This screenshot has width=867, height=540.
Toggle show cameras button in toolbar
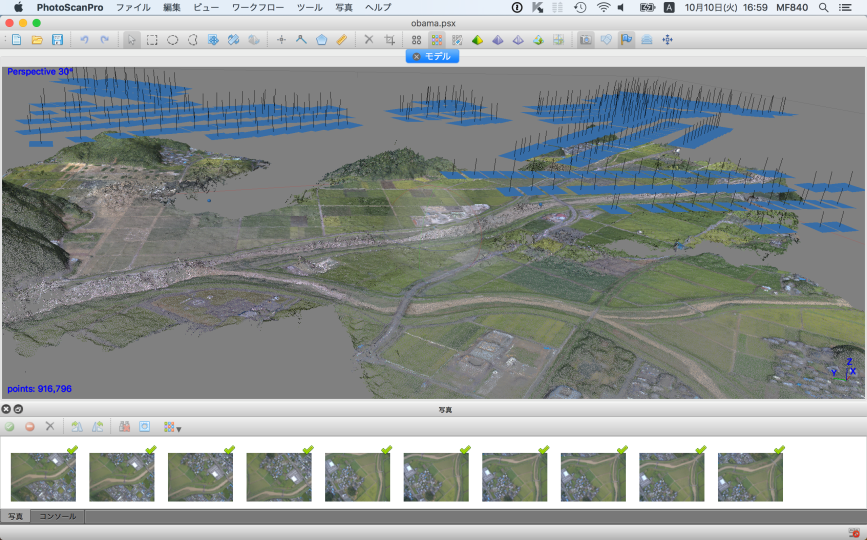pos(585,40)
